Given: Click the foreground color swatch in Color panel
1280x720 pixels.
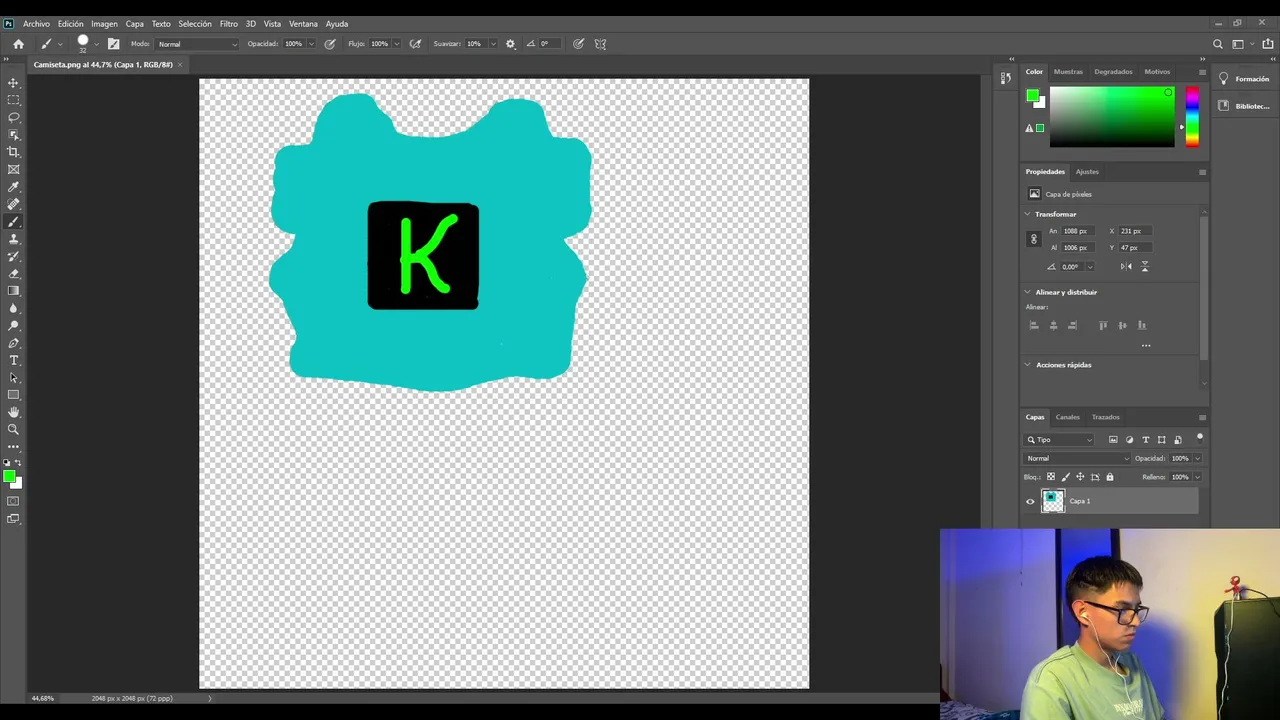Looking at the screenshot, I should (1032, 95).
